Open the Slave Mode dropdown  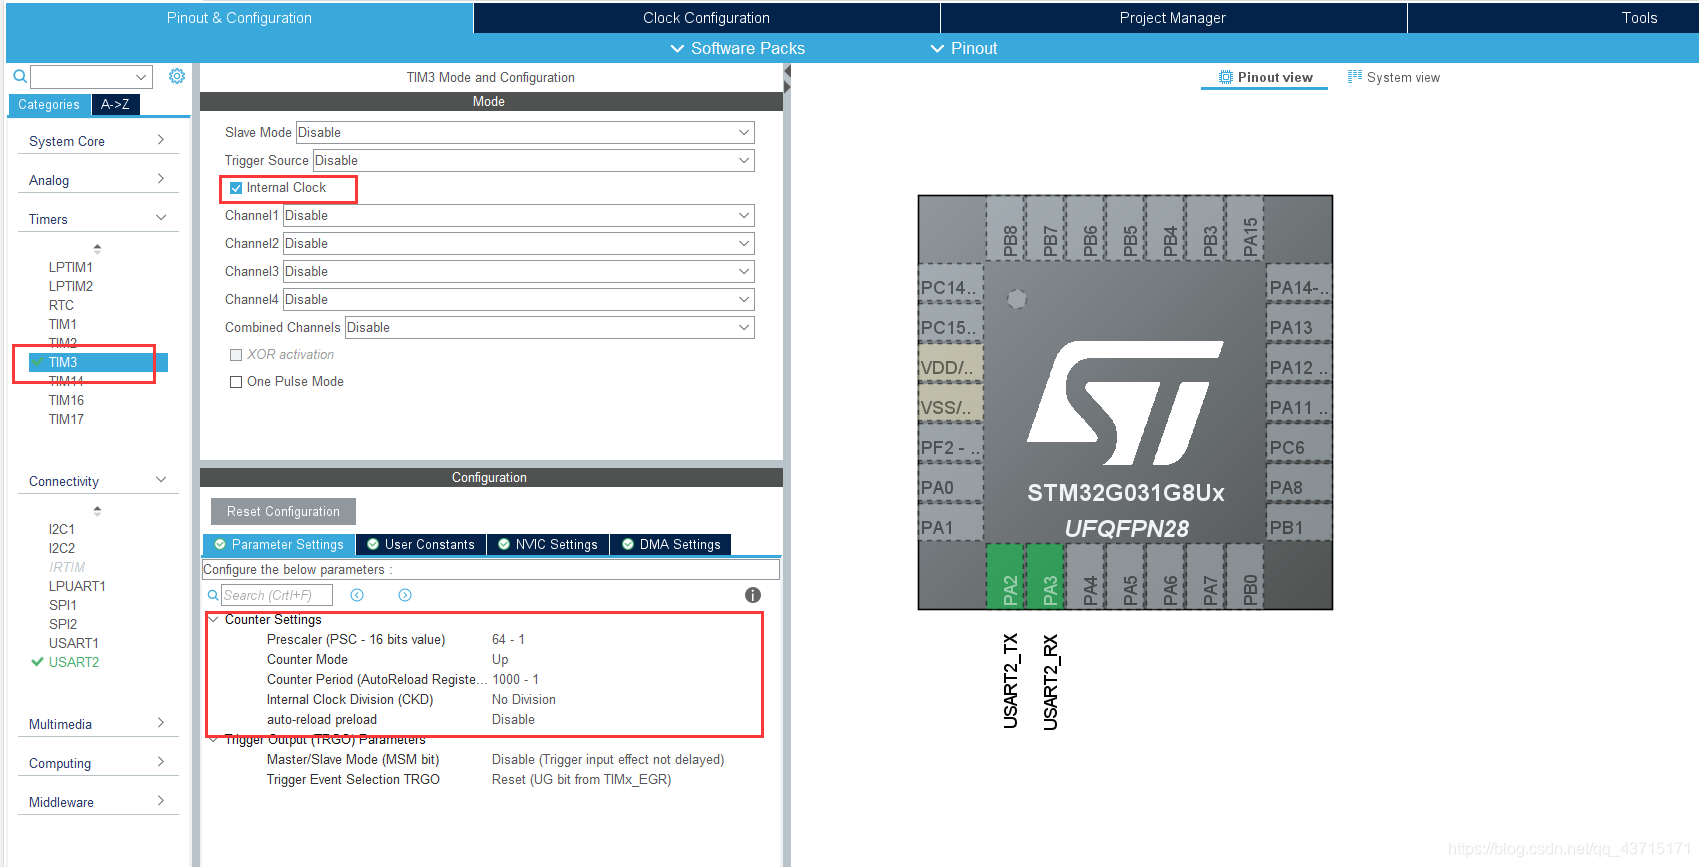click(525, 133)
